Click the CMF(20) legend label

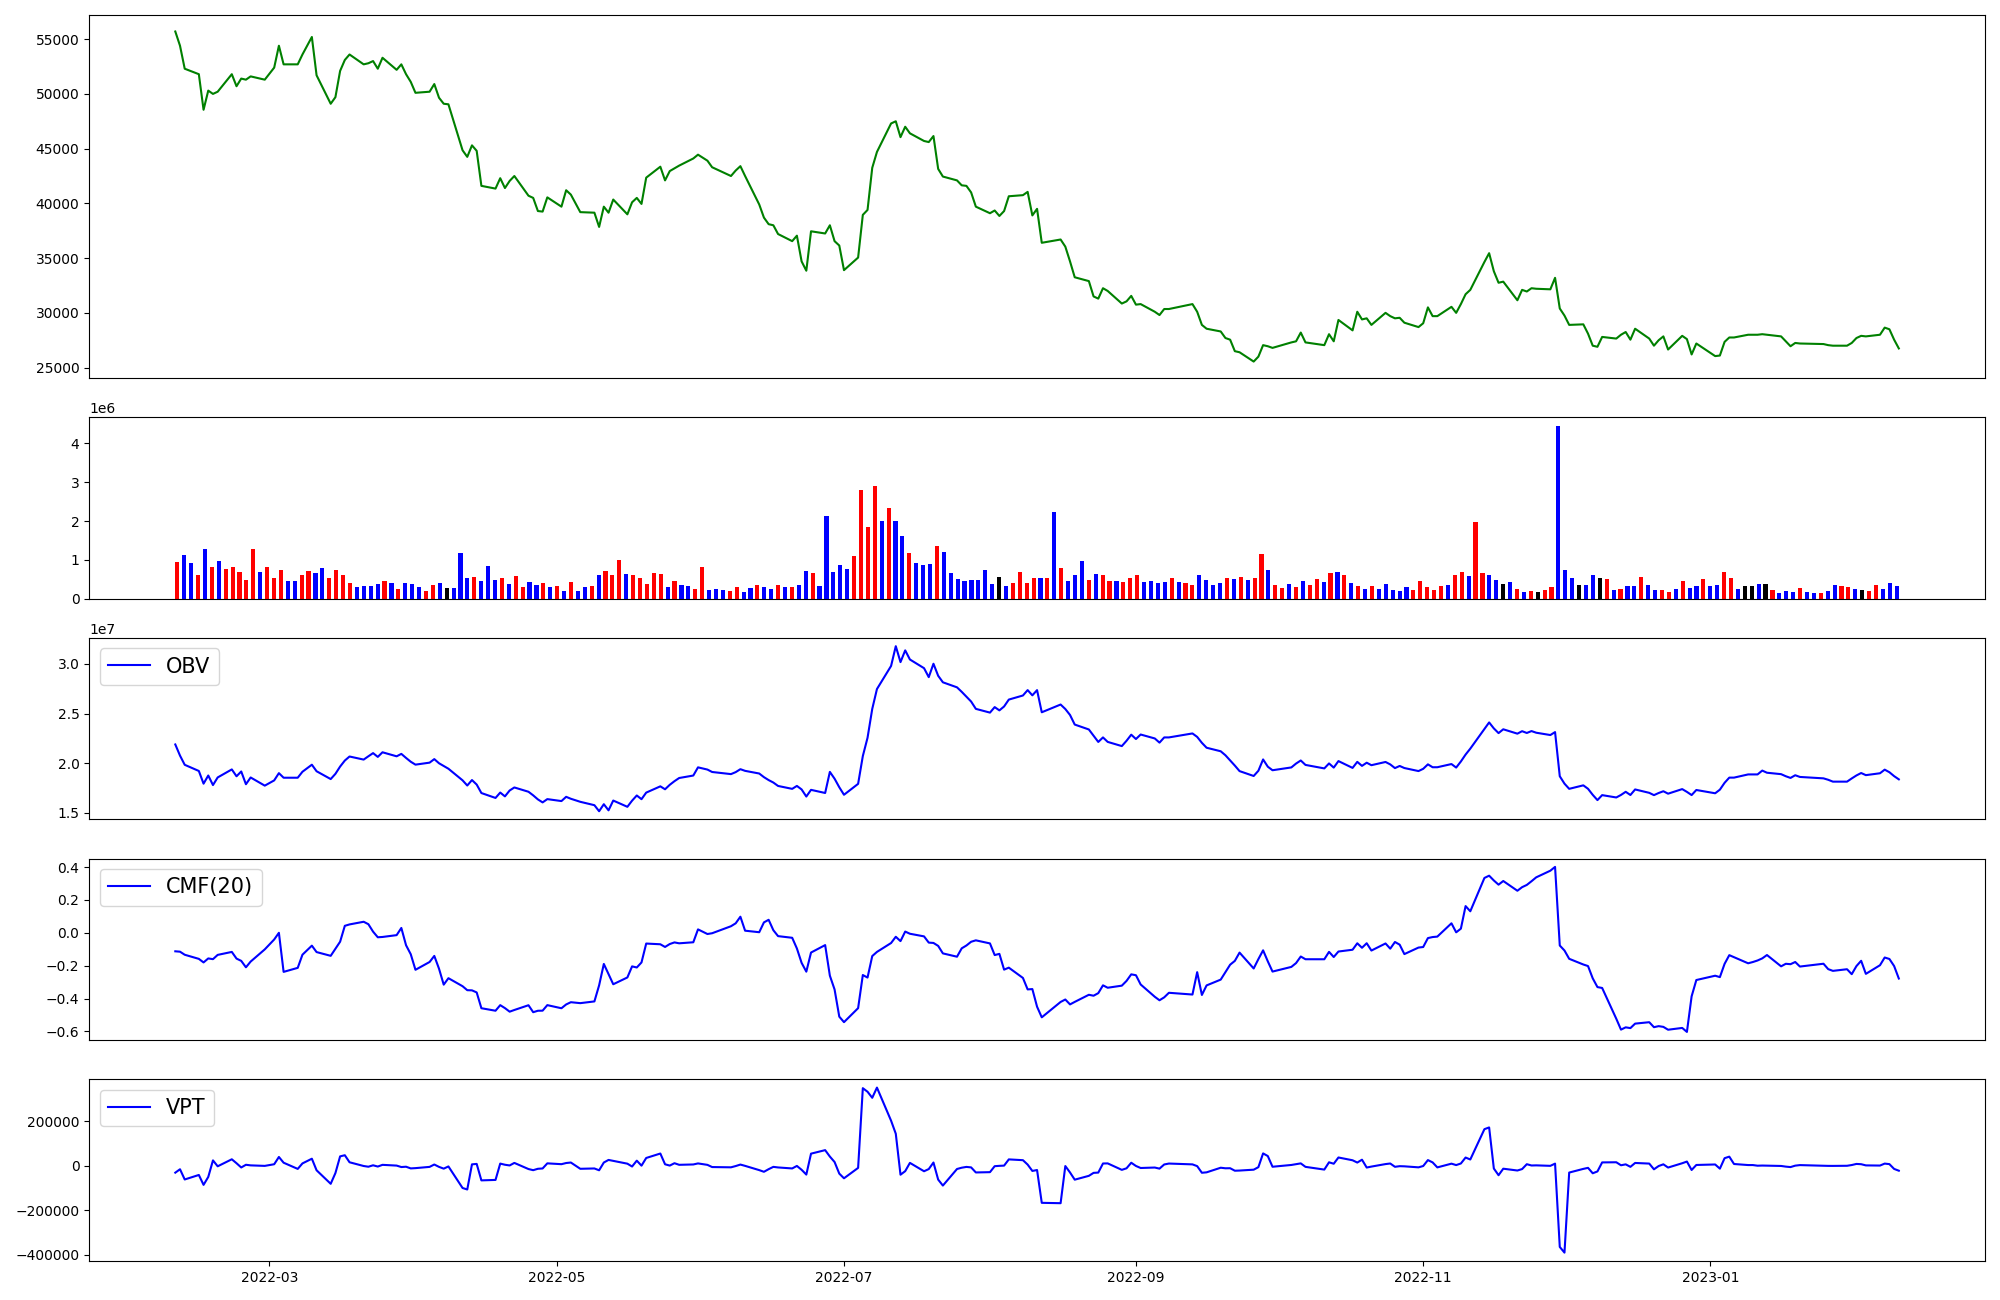(208, 887)
